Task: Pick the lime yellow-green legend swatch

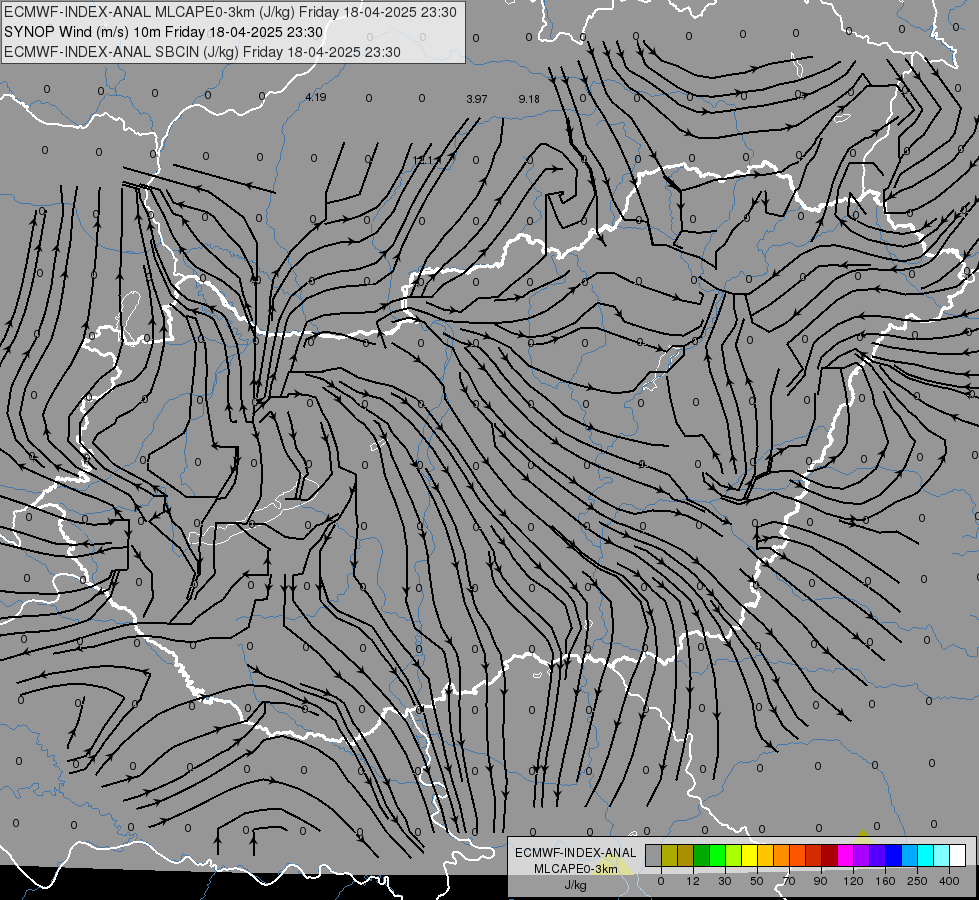Action: 734,855
